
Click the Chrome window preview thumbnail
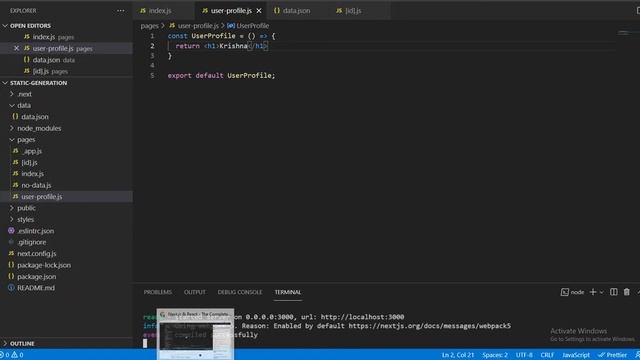pyautogui.click(x=196, y=335)
